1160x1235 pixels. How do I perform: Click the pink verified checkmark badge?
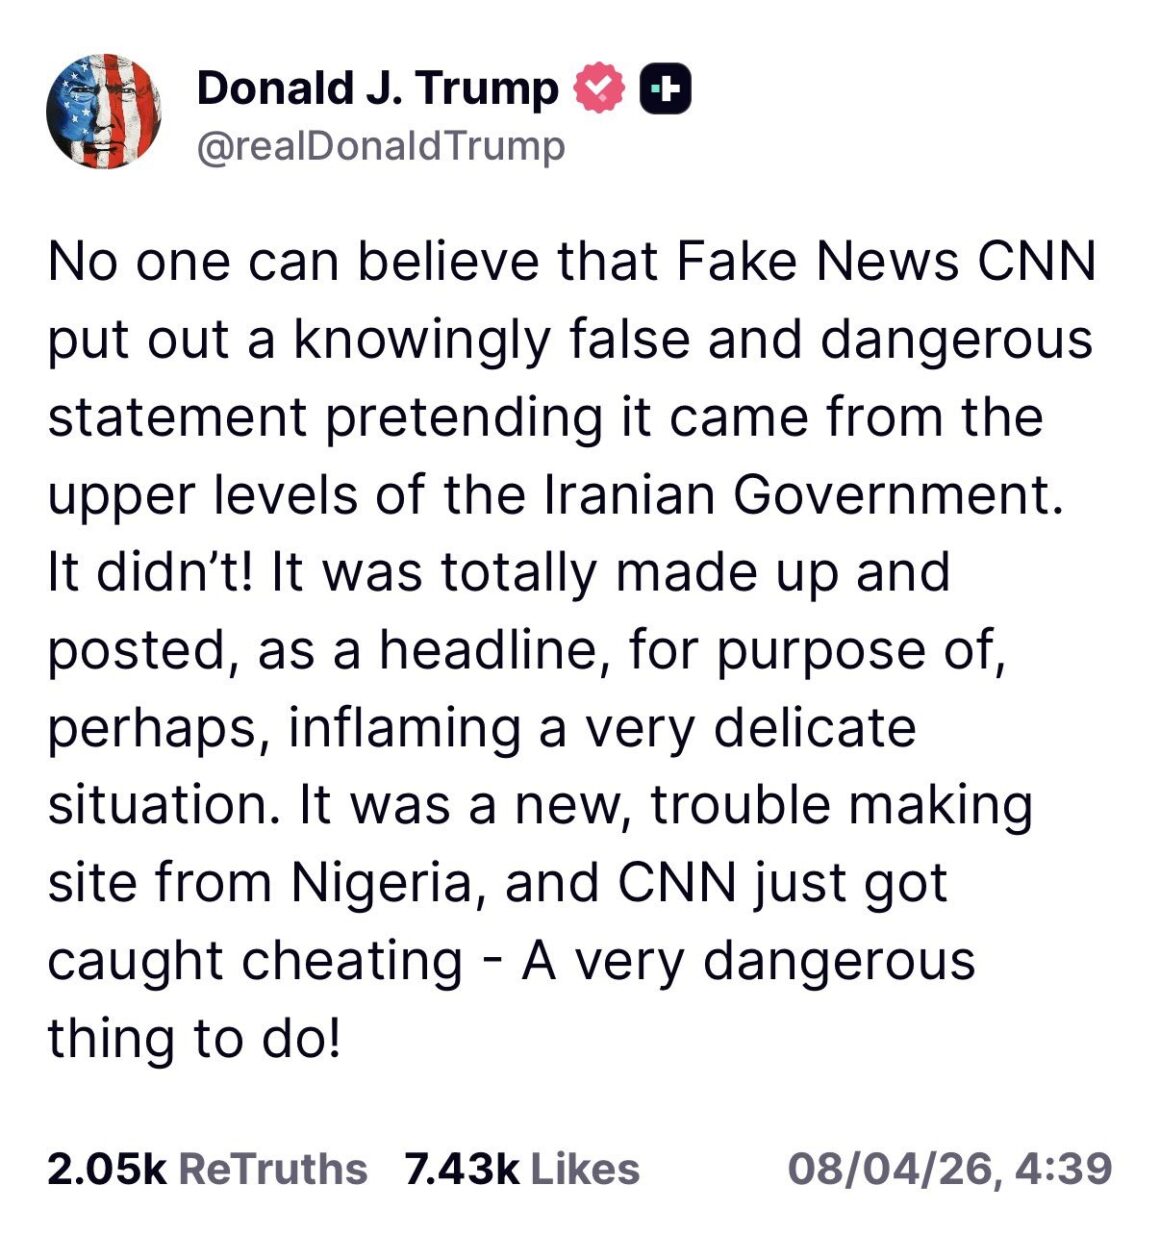[597, 87]
